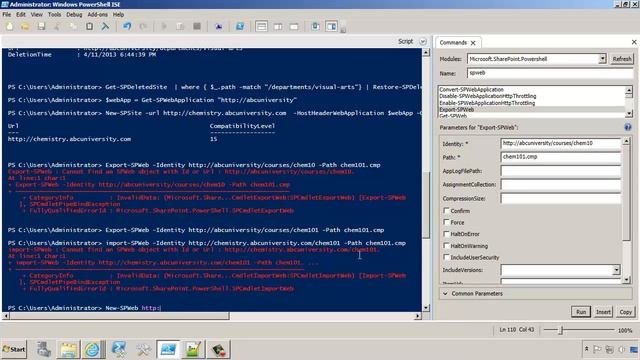The height and width of the screenshot is (360, 640).
Task: Clear the console pane with the brush icon
Action: point(105,27)
